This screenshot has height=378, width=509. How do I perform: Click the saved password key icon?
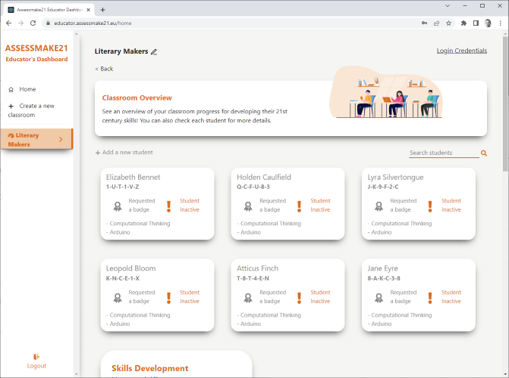(x=424, y=23)
